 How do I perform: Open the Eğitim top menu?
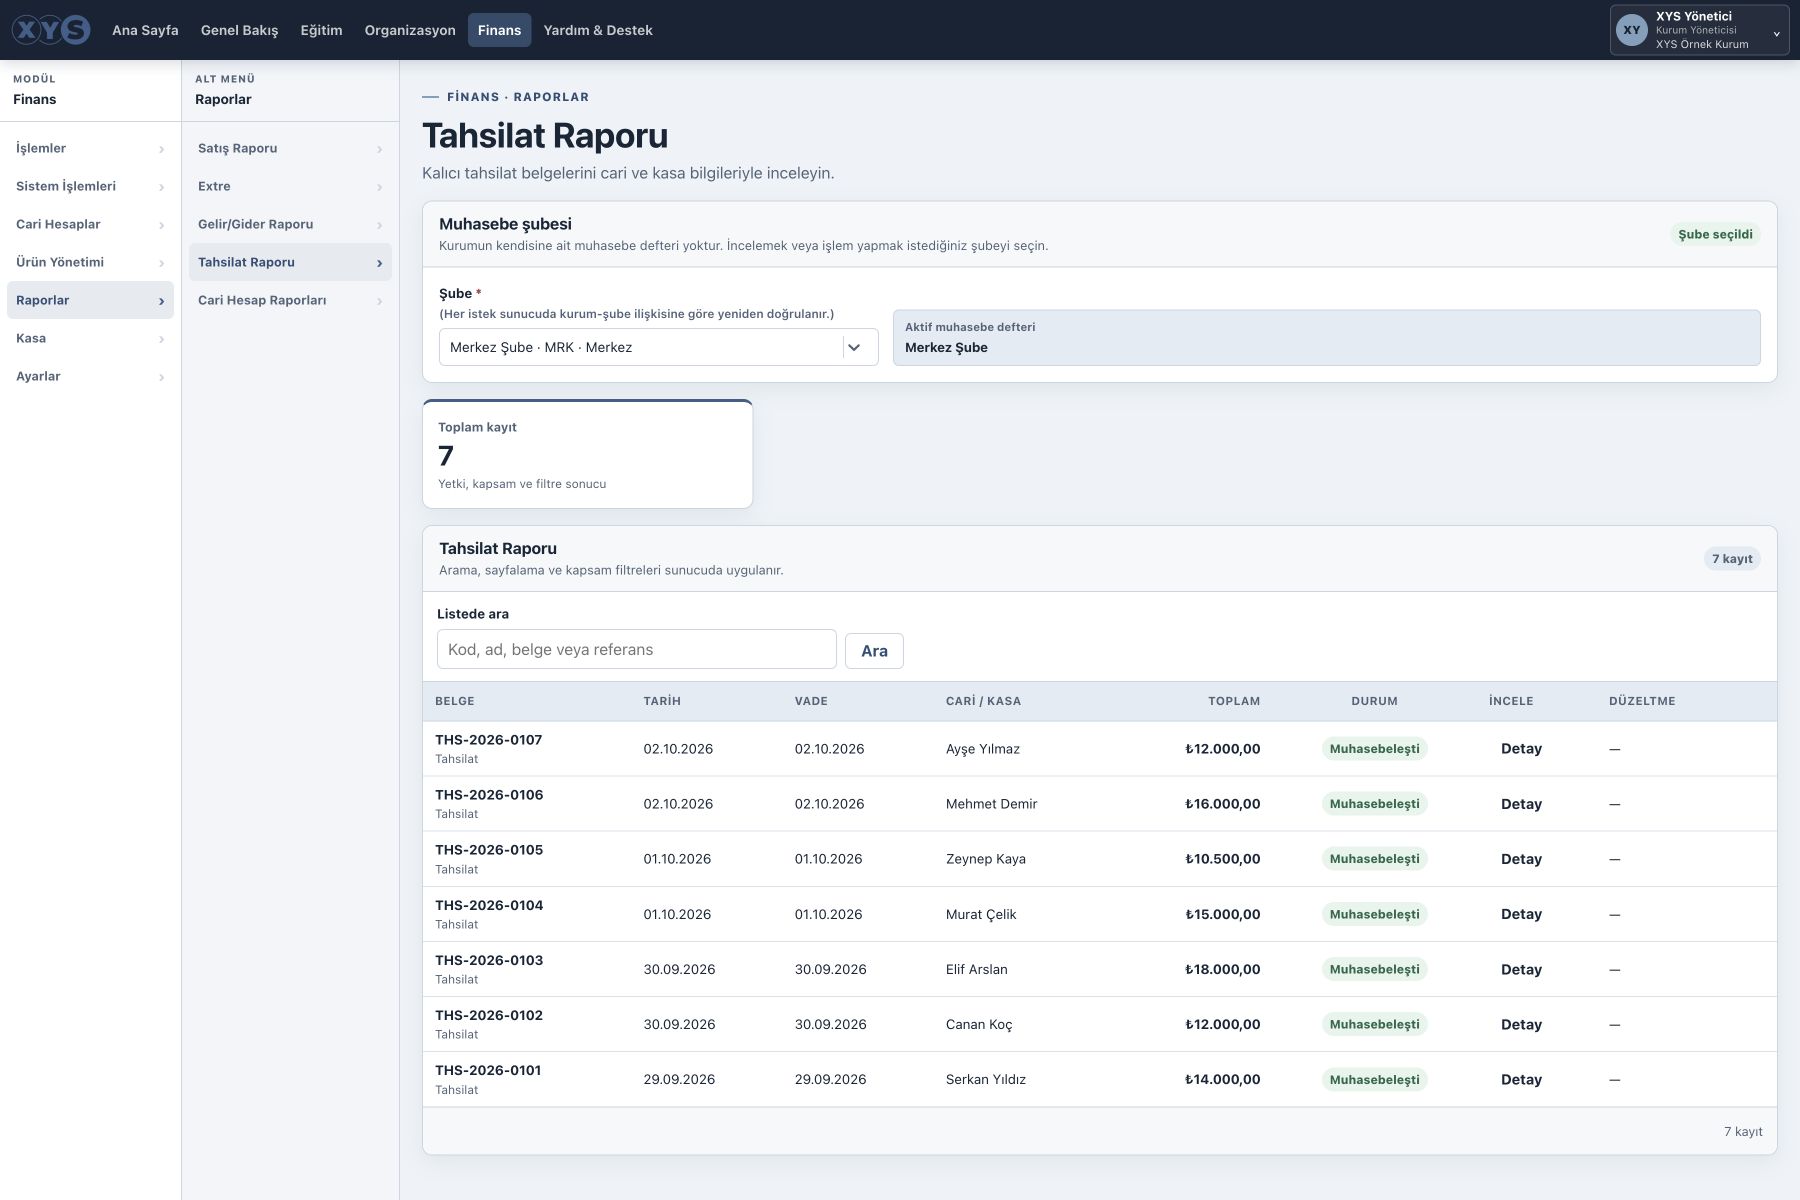[321, 30]
